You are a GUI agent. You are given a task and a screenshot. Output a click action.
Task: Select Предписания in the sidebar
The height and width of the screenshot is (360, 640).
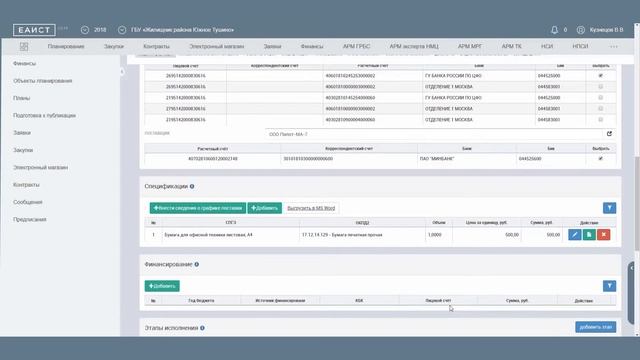(x=29, y=220)
